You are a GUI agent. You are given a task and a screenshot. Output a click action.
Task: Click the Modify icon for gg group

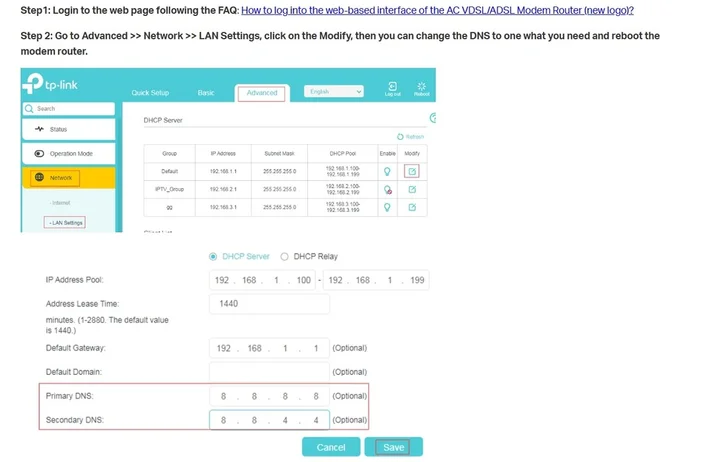click(411, 208)
